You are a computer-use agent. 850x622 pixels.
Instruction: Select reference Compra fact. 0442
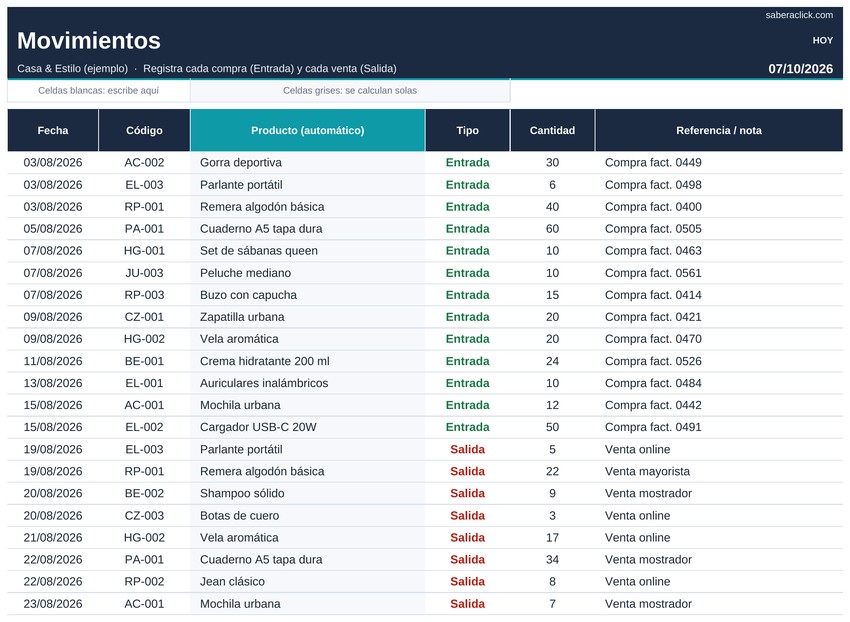(x=719, y=405)
